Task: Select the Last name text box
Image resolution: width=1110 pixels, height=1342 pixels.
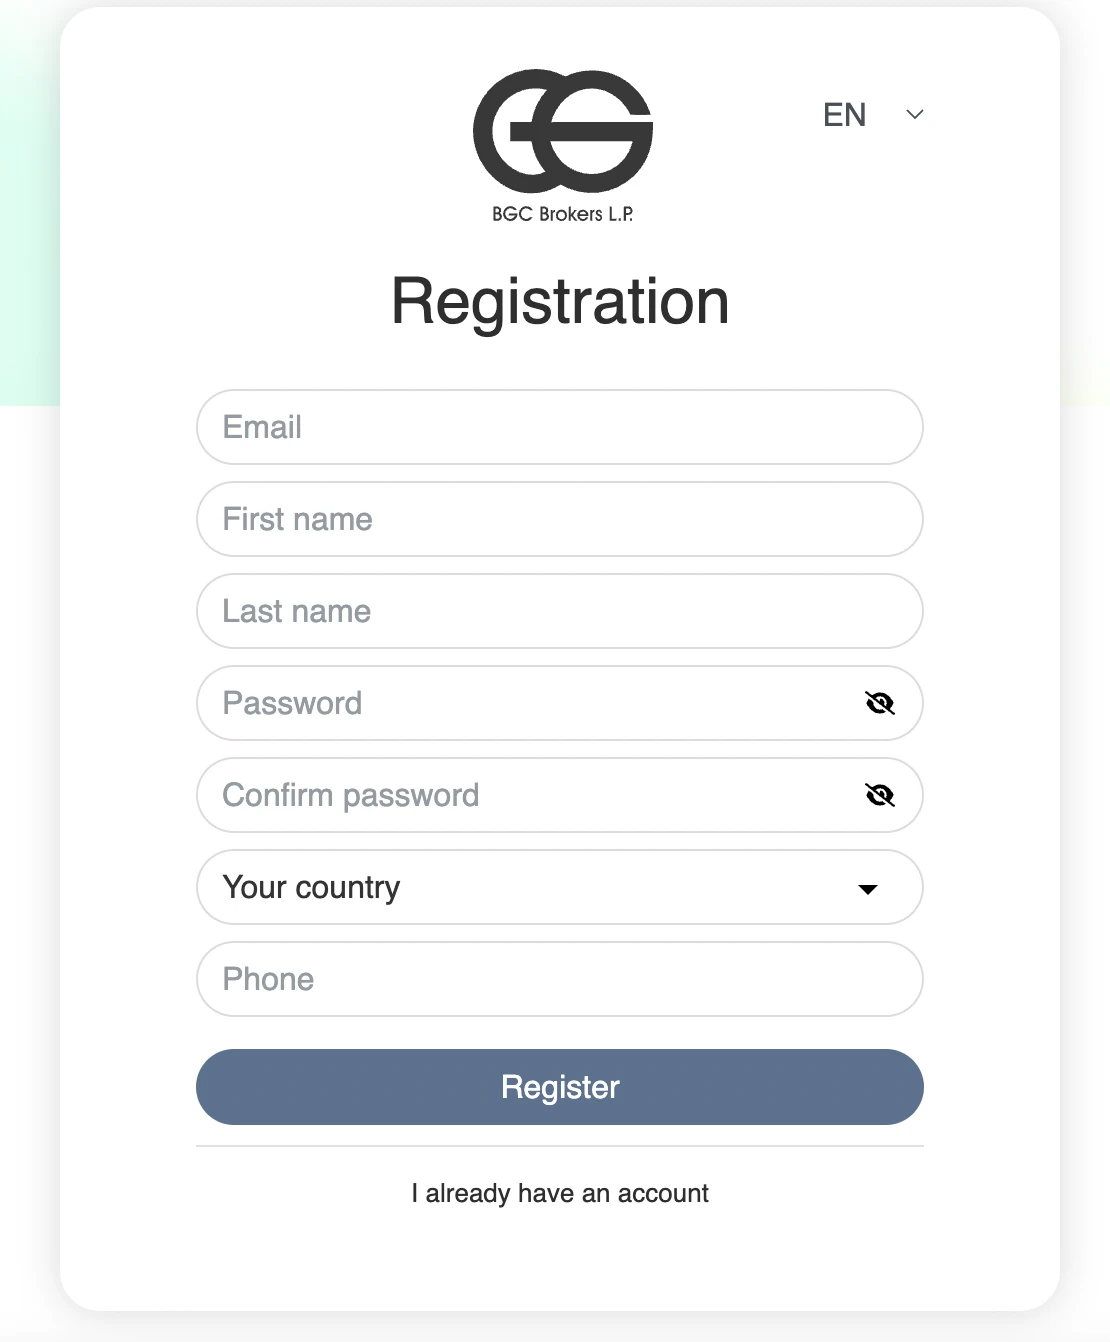Action: (x=560, y=611)
